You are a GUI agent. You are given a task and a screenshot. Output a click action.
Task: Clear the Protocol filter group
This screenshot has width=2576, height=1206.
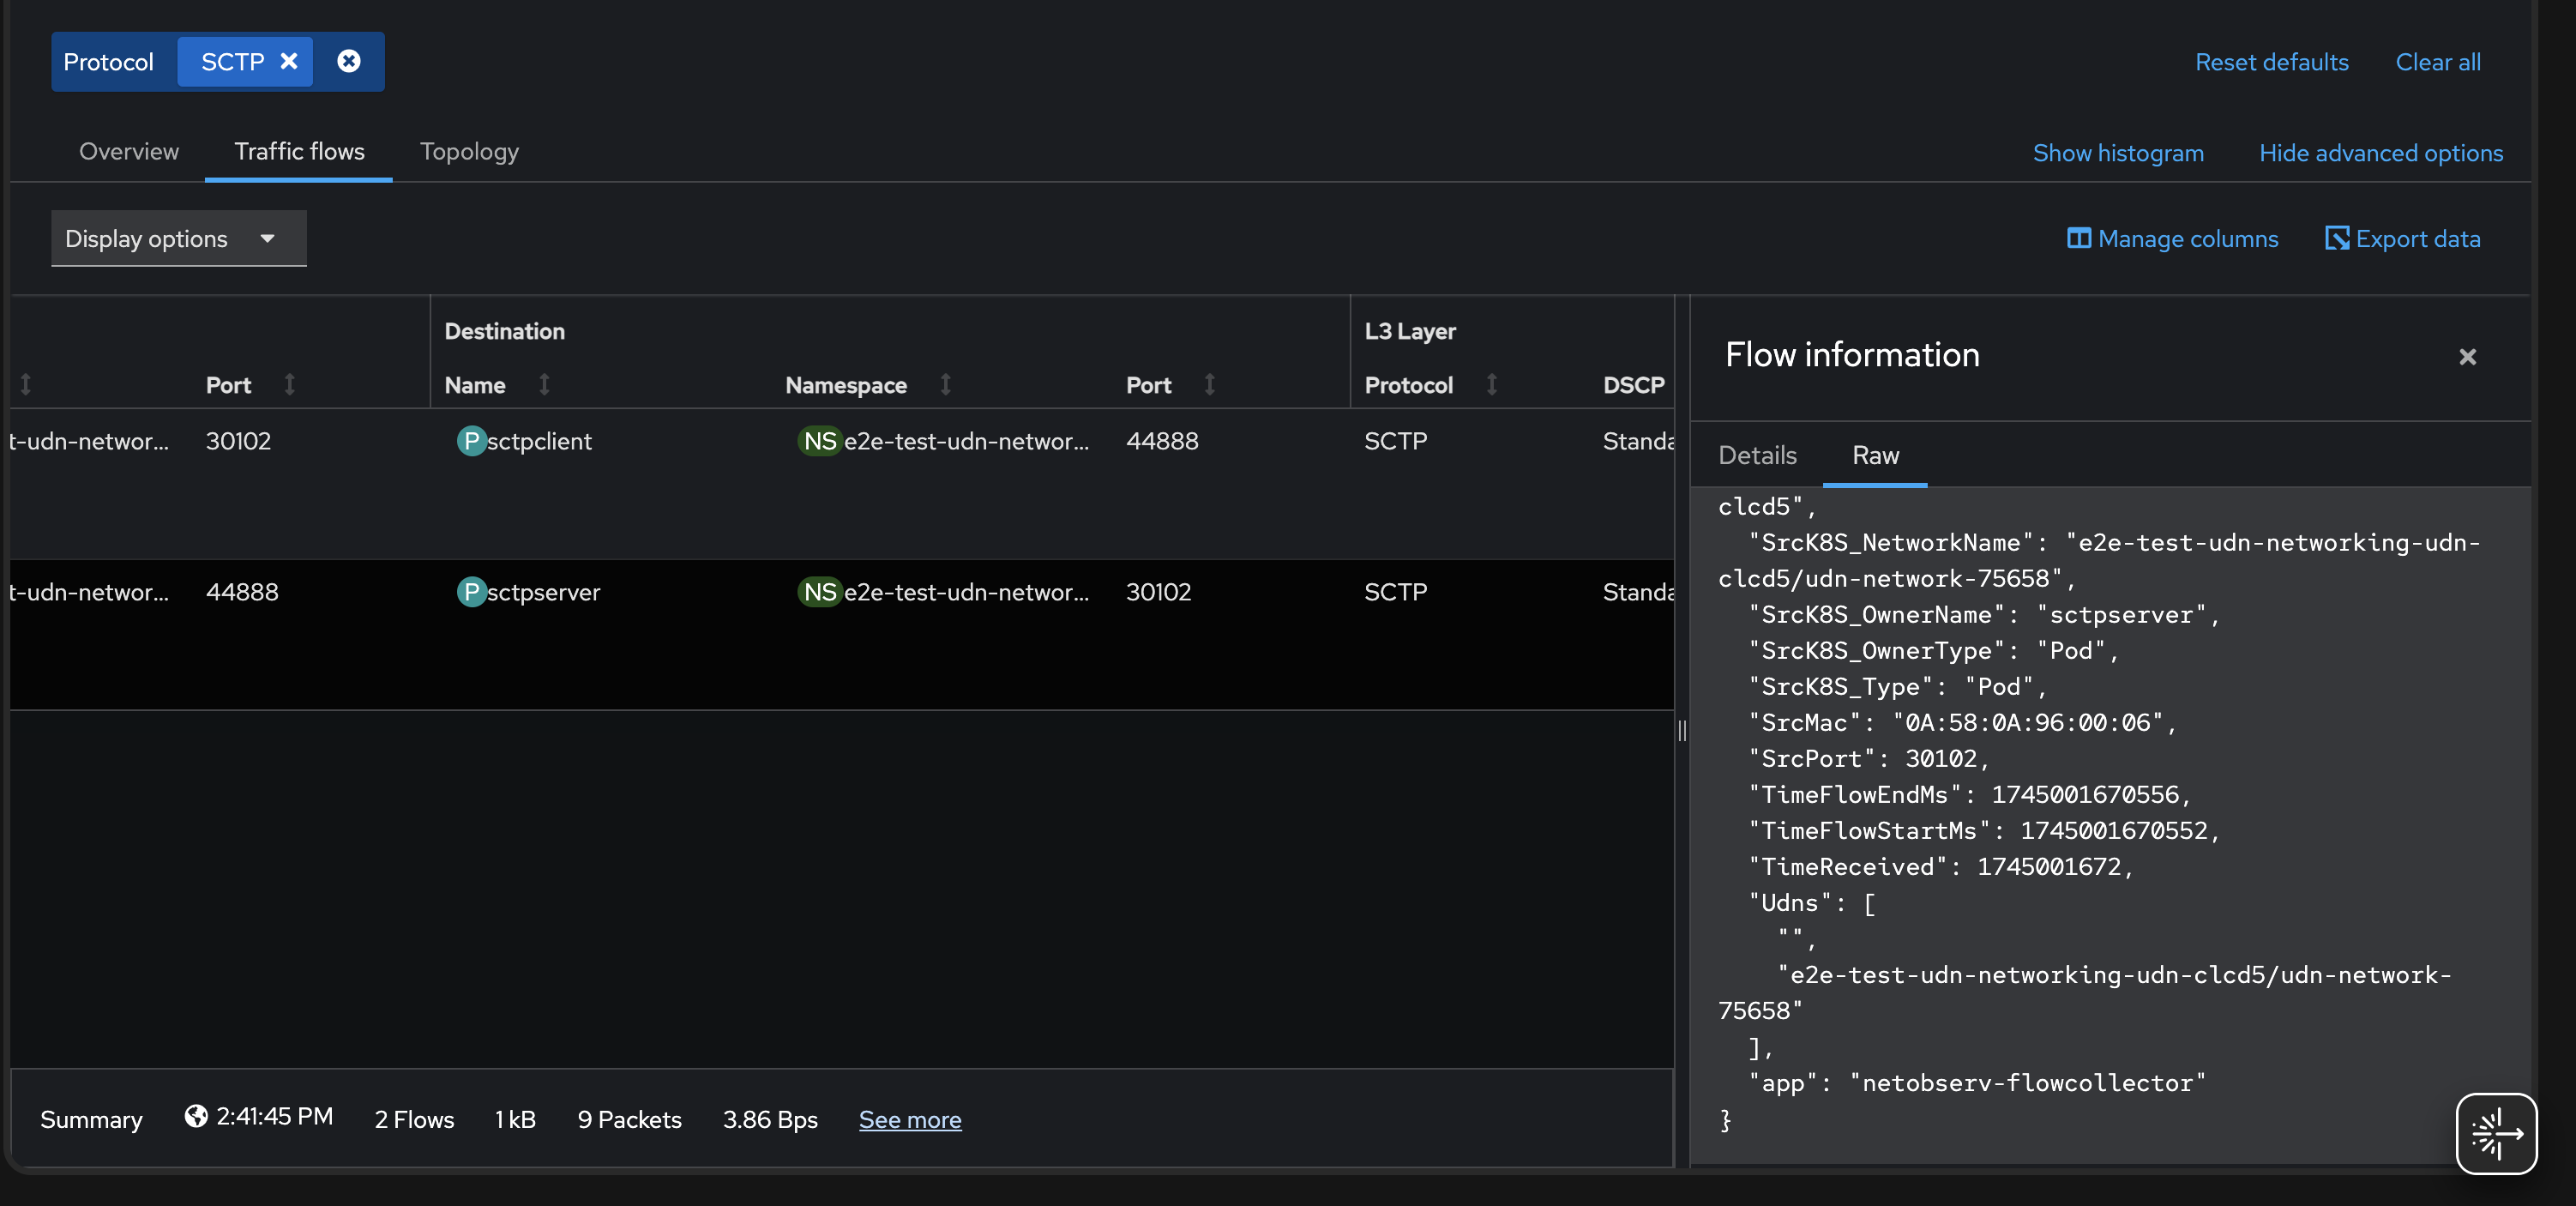349,62
